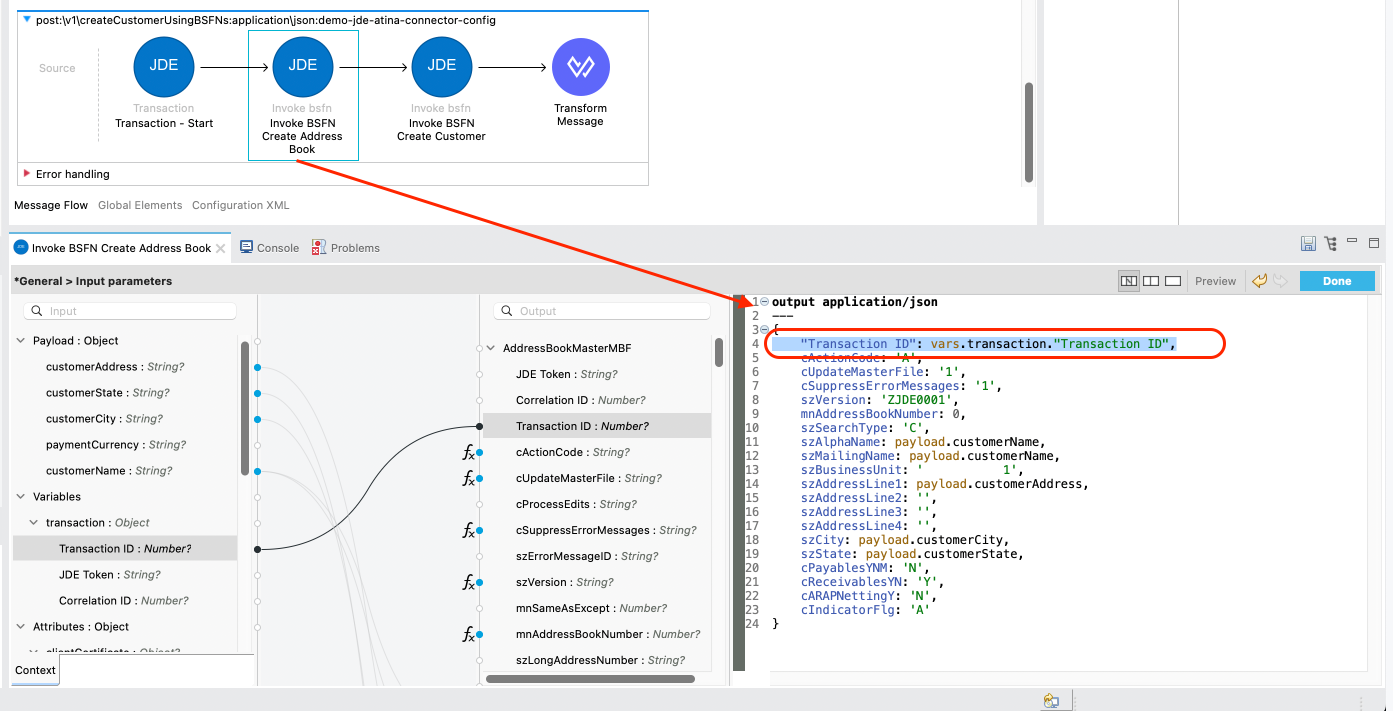Switch to graphical-and-script mapping view
This screenshot has width=1393, height=711.
click(x=1128, y=281)
